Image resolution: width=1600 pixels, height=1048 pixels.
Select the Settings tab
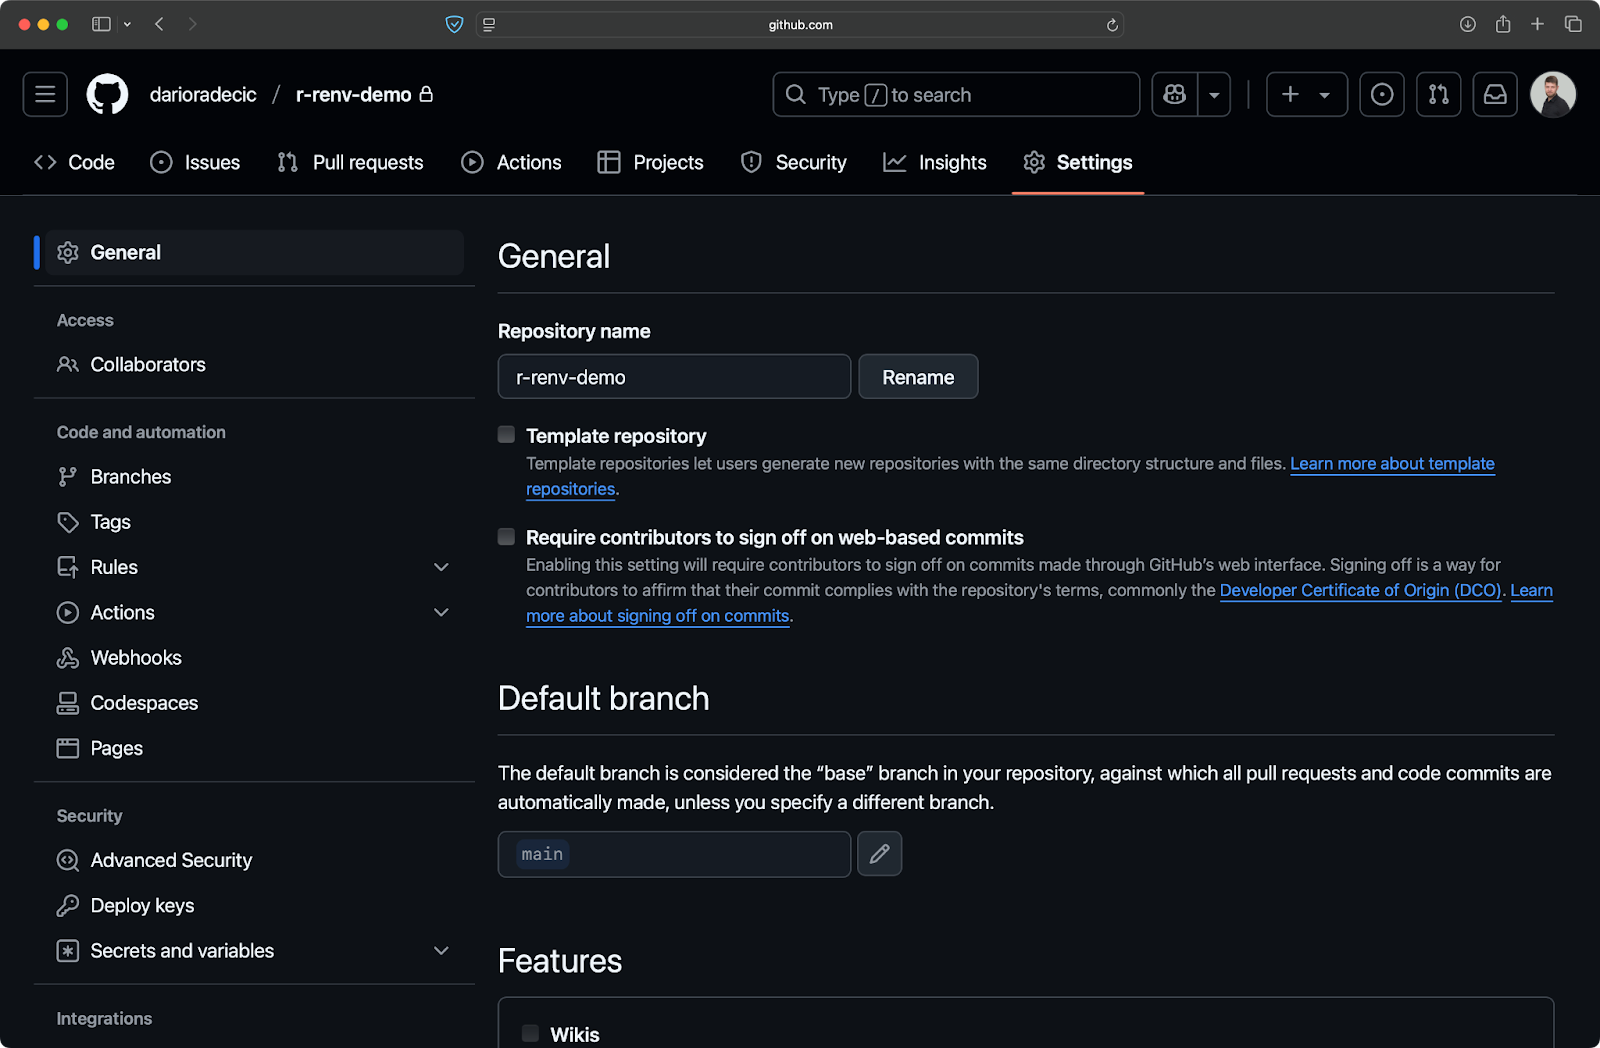(x=1078, y=162)
